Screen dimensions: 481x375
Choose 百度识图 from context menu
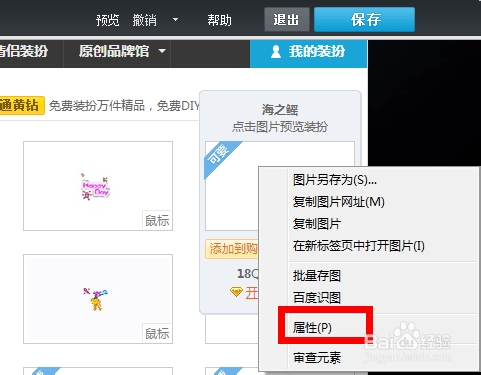click(x=317, y=298)
